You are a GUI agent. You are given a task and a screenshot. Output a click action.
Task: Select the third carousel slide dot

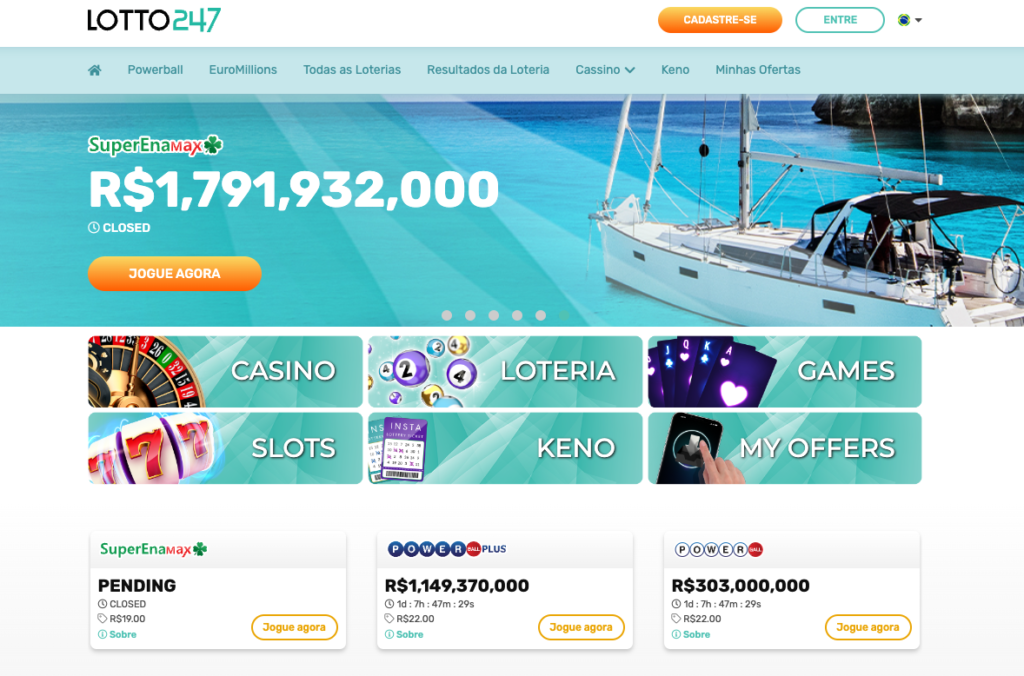pos(494,315)
